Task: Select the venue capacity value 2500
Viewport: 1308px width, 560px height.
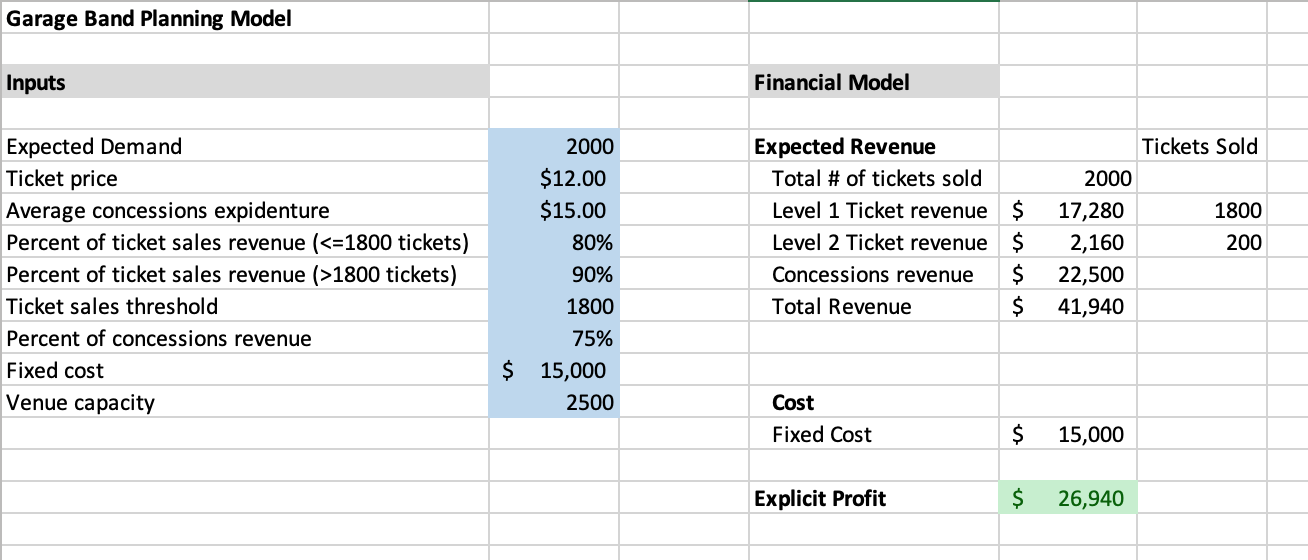Action: coord(554,402)
